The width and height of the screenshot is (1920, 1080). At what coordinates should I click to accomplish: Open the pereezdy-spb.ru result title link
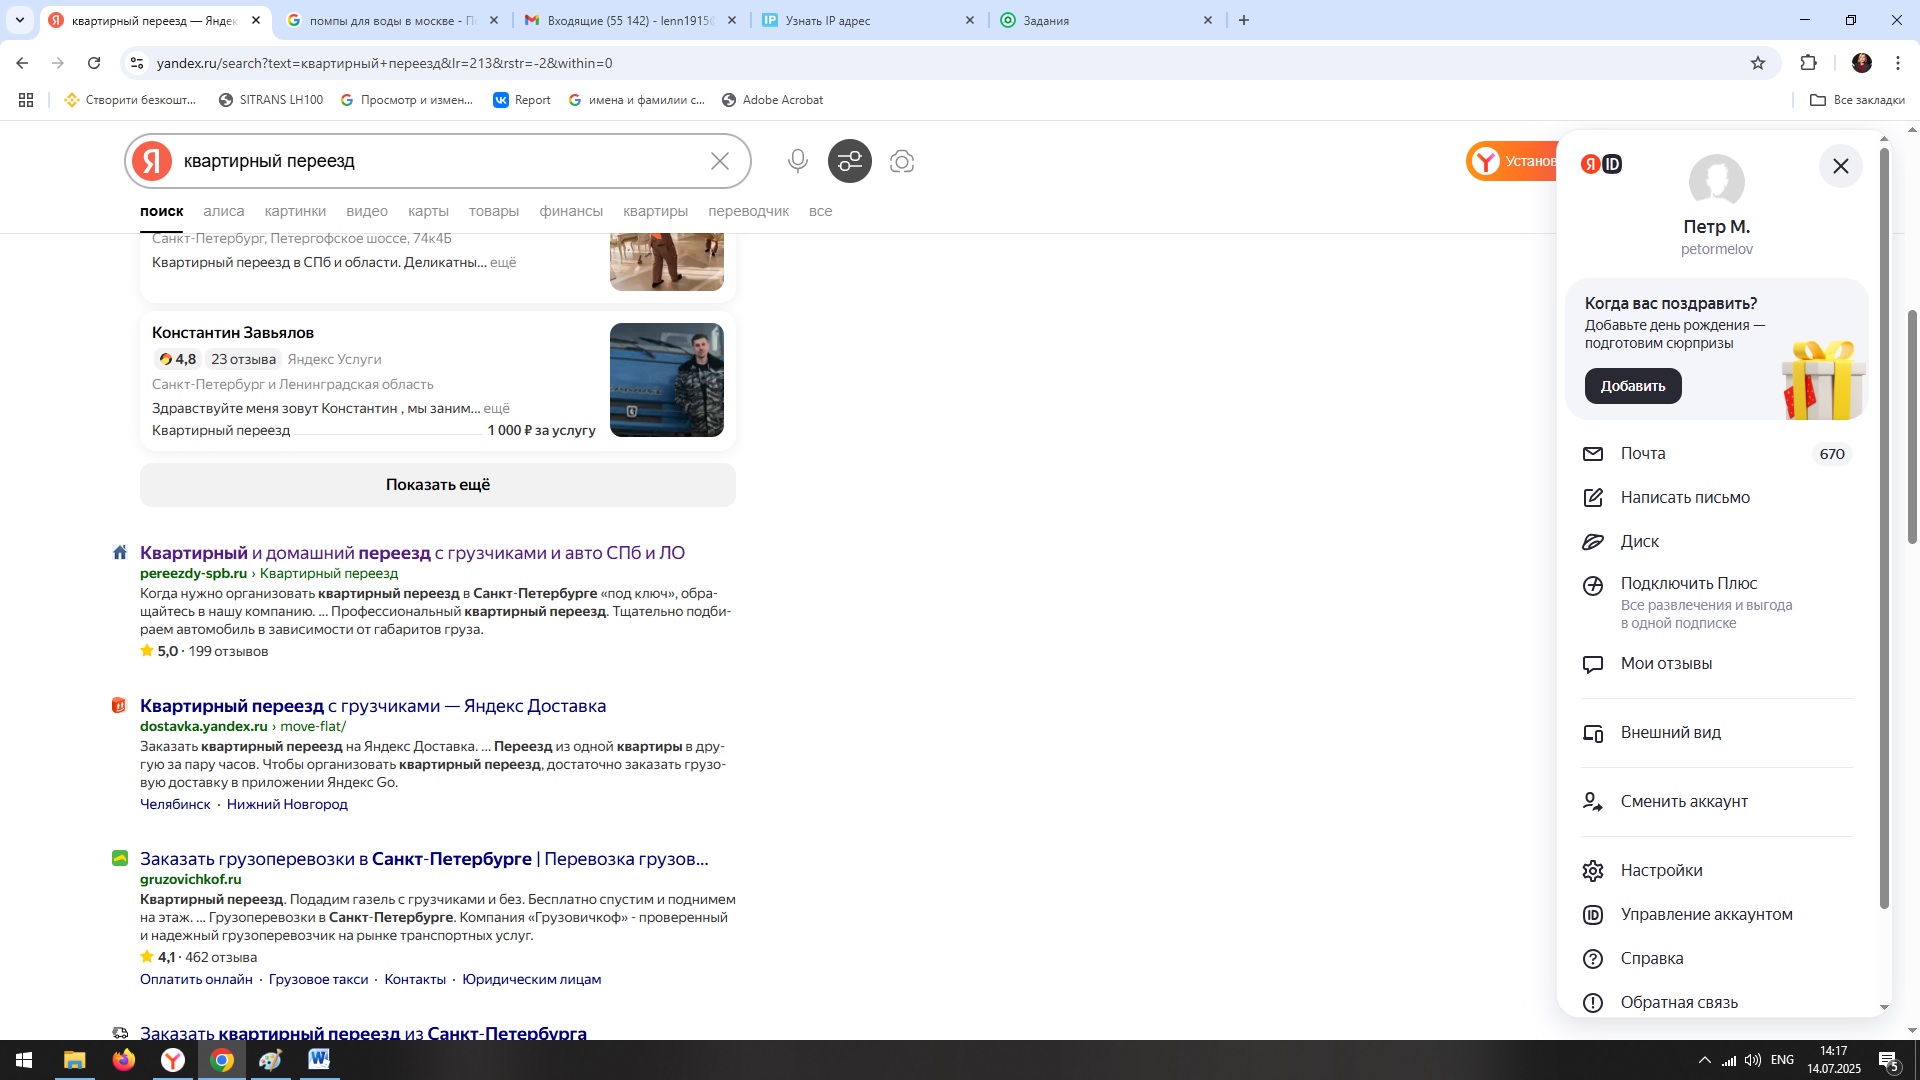[412, 553]
